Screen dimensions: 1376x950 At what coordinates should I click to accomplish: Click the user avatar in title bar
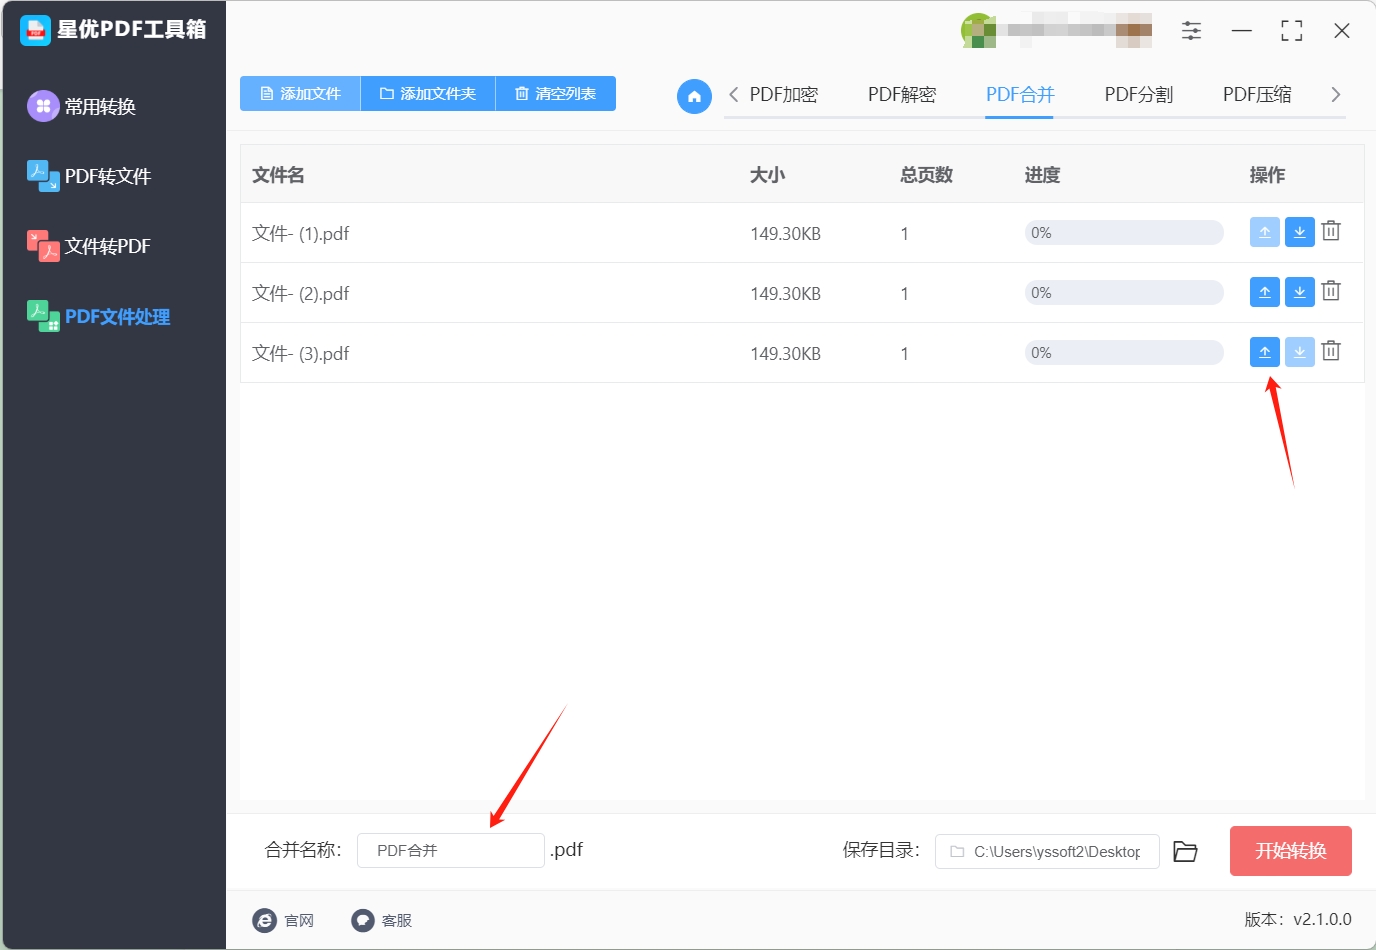(x=978, y=30)
